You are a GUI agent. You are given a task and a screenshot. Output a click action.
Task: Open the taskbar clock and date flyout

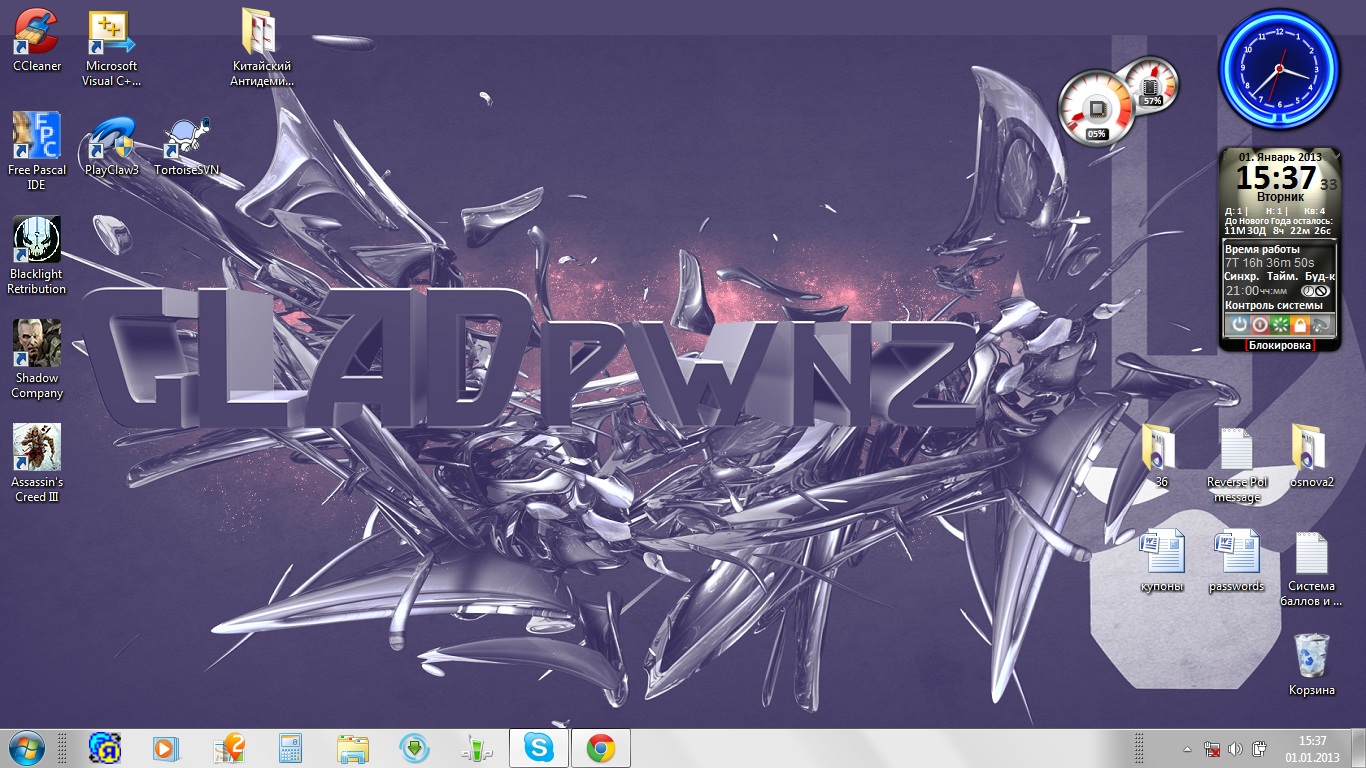coord(1312,748)
